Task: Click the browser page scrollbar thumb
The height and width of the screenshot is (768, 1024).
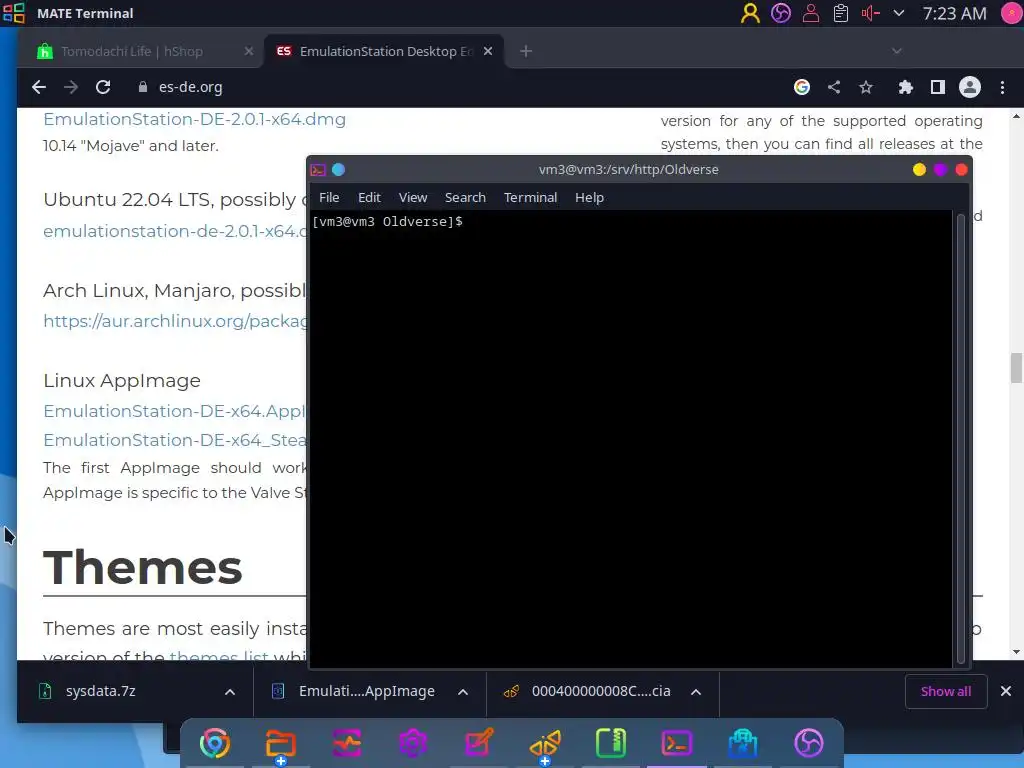Action: tap(1016, 368)
